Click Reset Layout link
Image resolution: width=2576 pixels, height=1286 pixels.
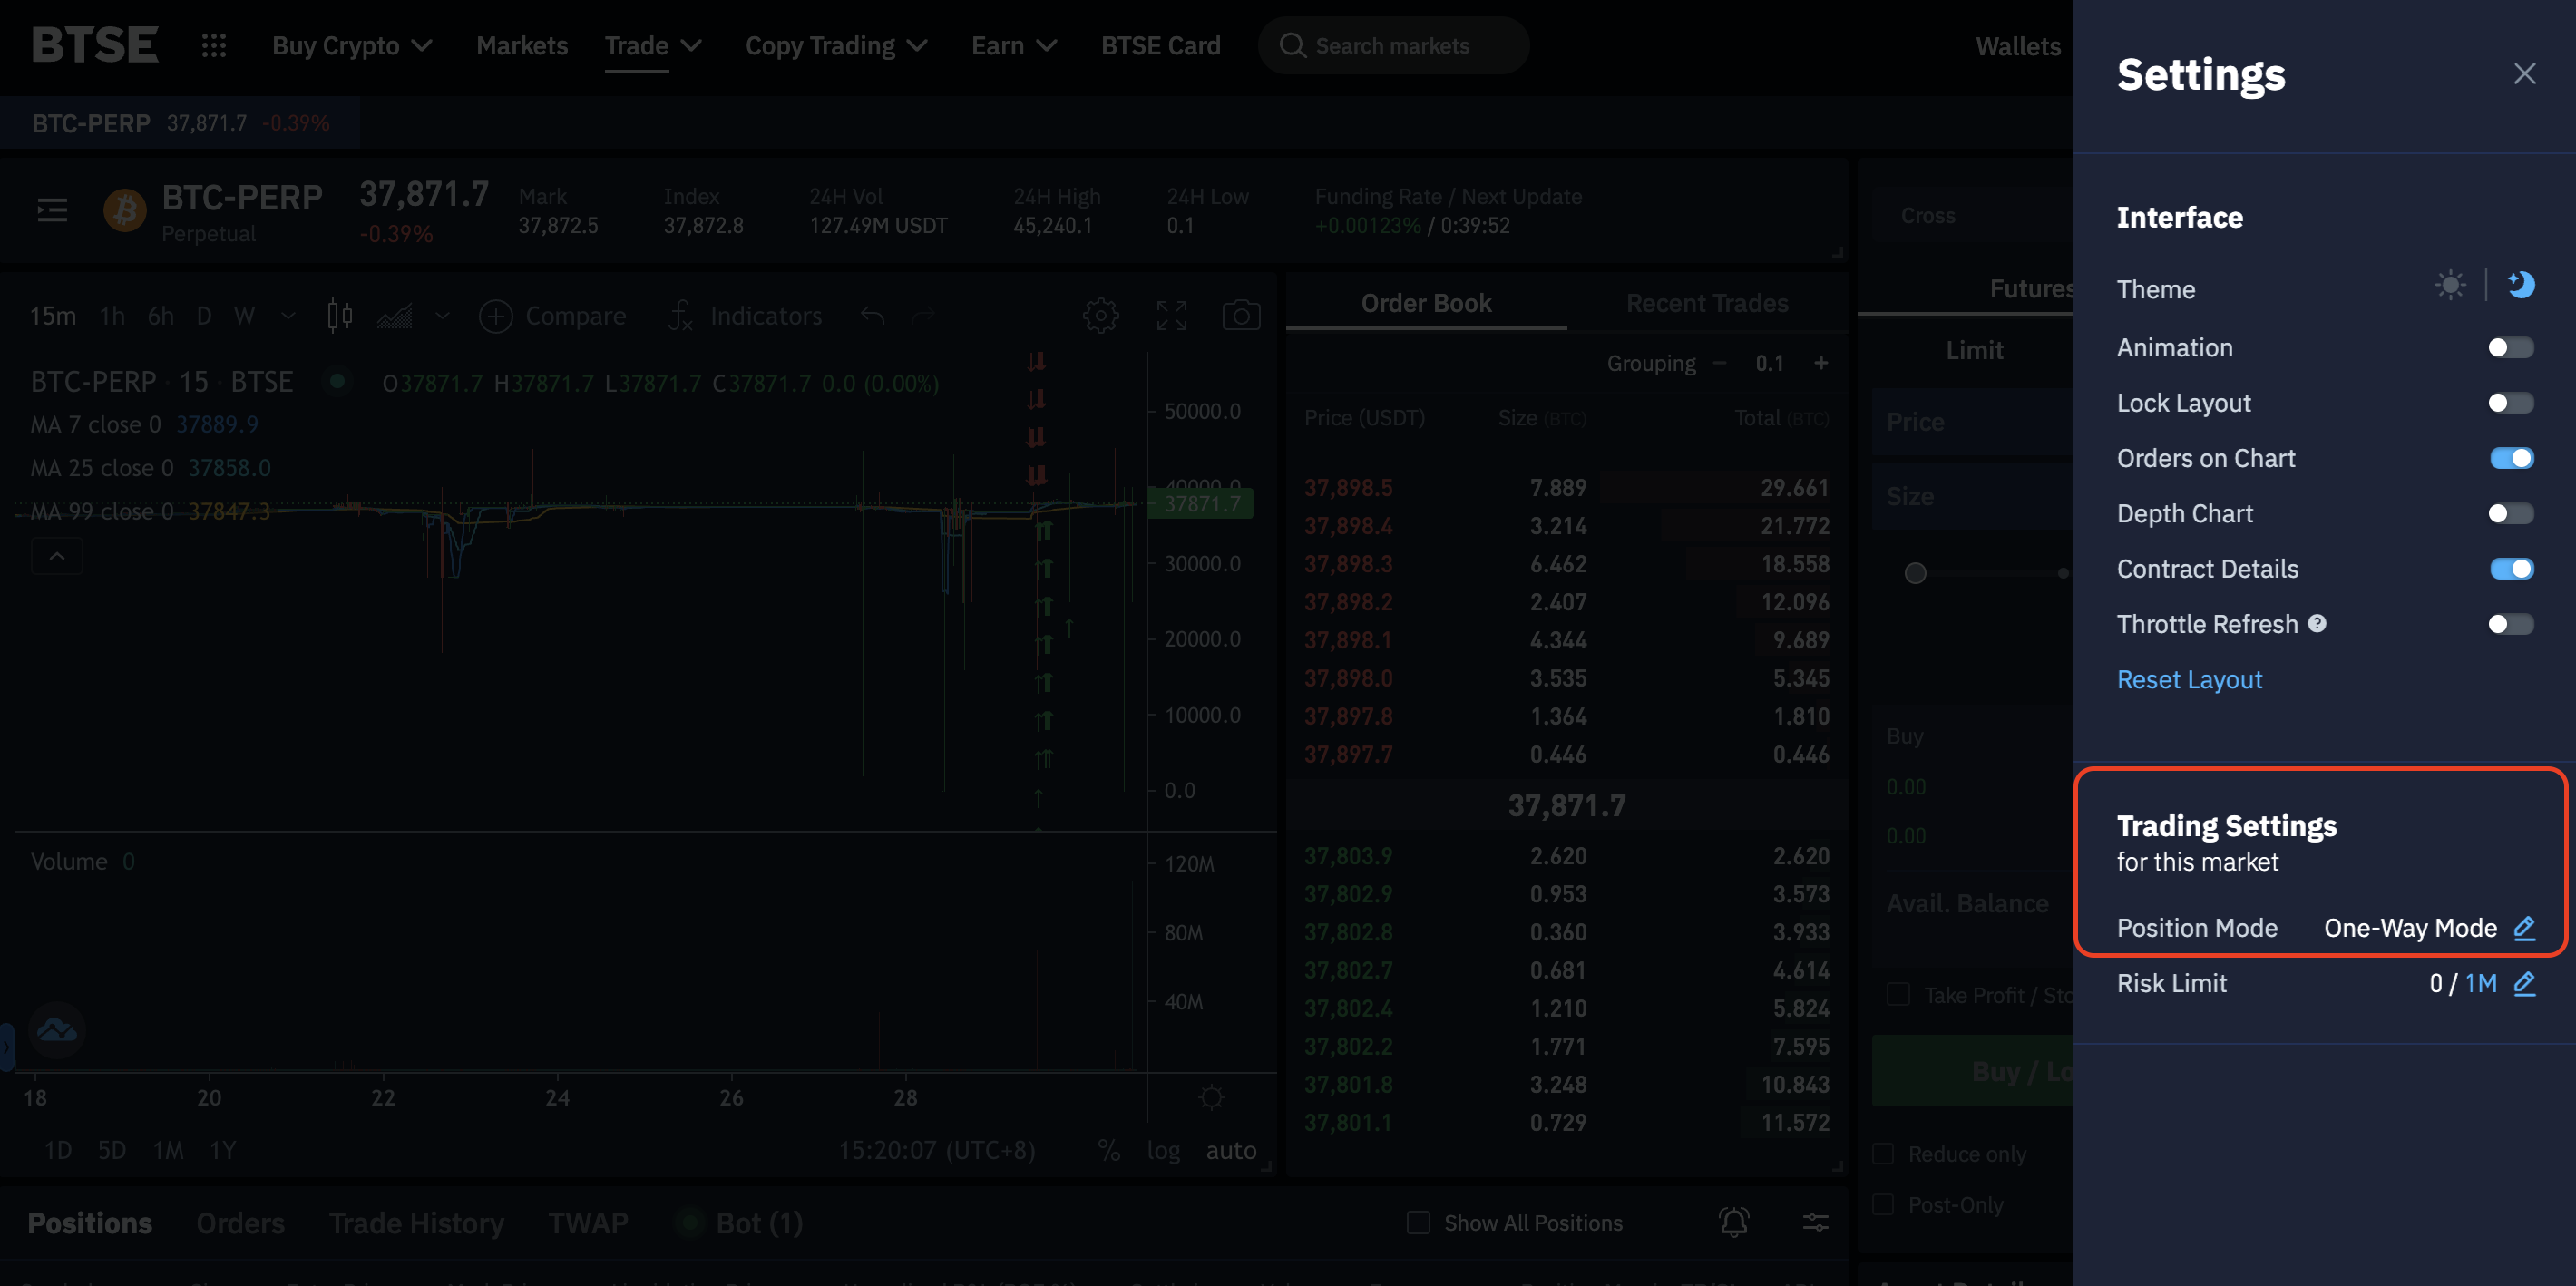pyautogui.click(x=2189, y=680)
